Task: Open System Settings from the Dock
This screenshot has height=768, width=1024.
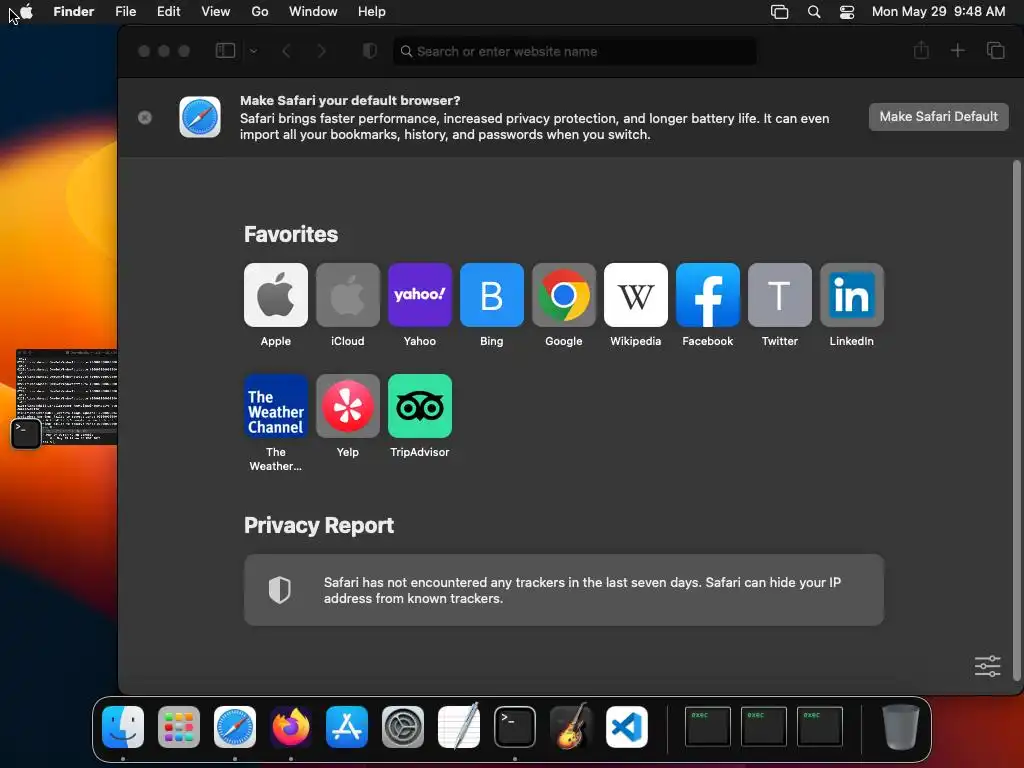Action: [x=403, y=726]
